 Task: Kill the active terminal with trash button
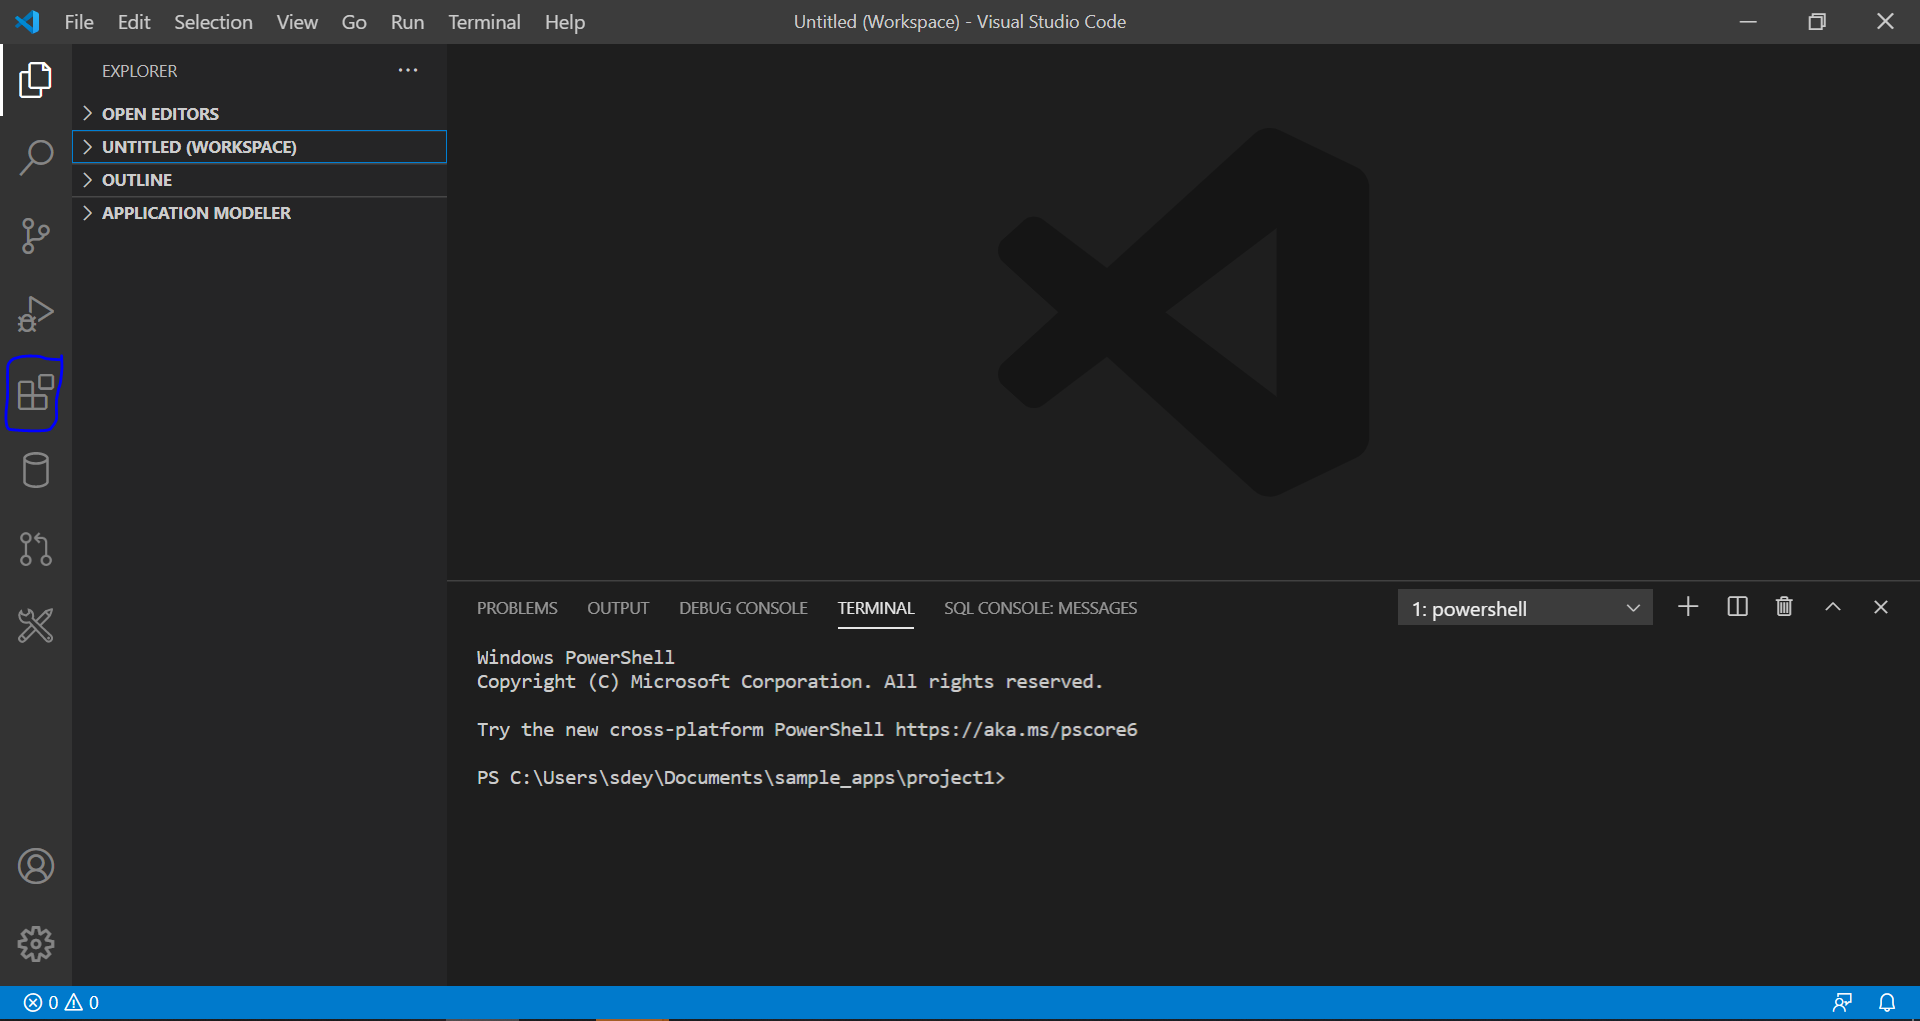click(1784, 607)
